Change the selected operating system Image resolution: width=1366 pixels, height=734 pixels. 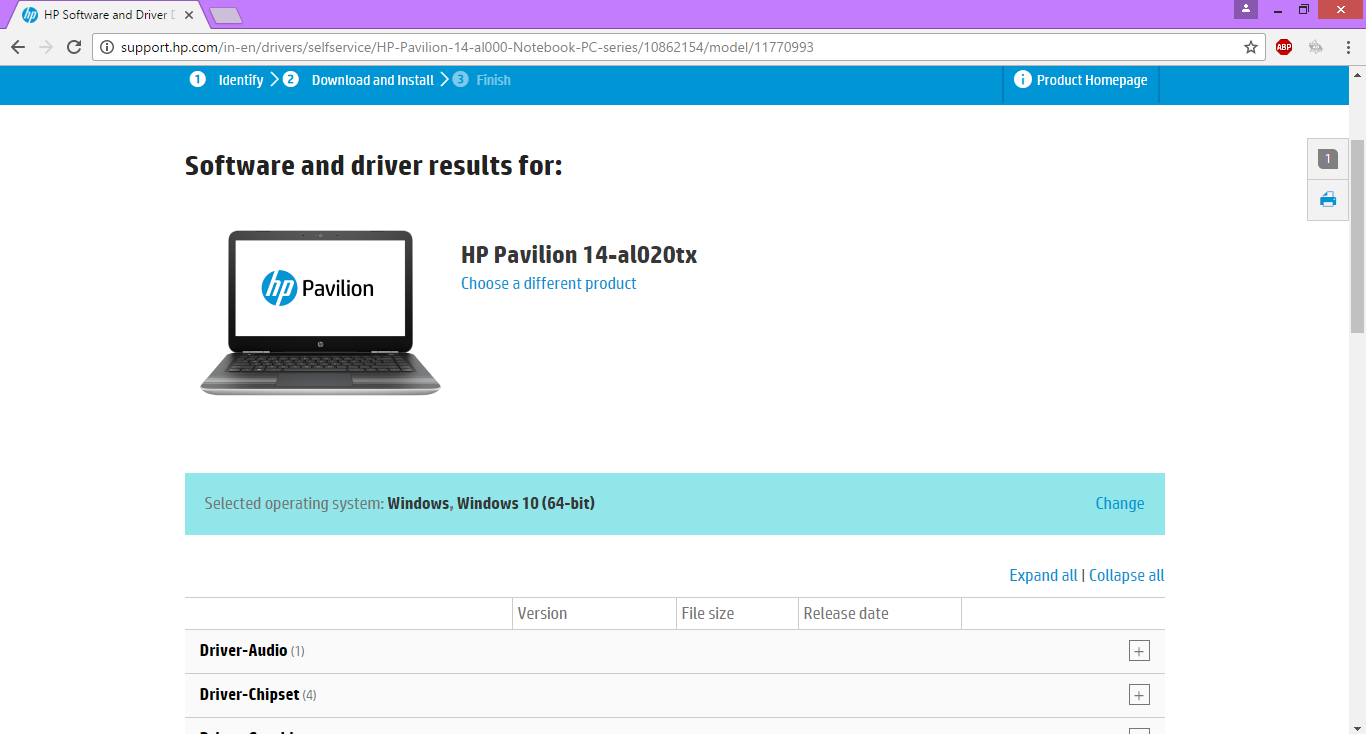point(1120,503)
